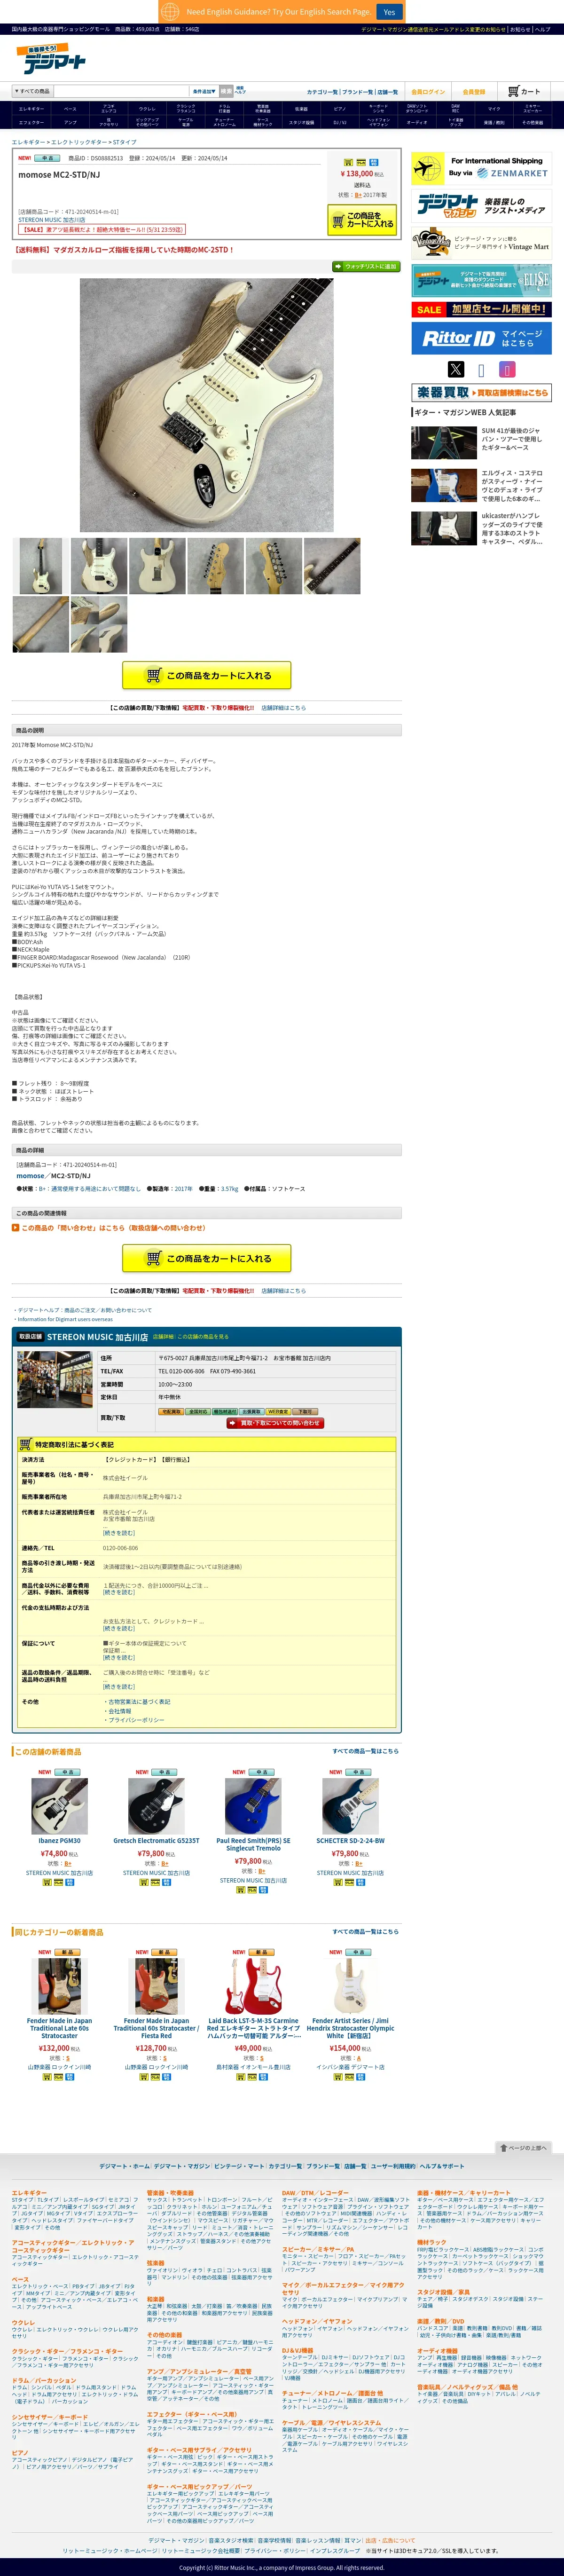The image size is (564, 2576).
Task: Open the エレキギター category menu item
Action: (31, 109)
